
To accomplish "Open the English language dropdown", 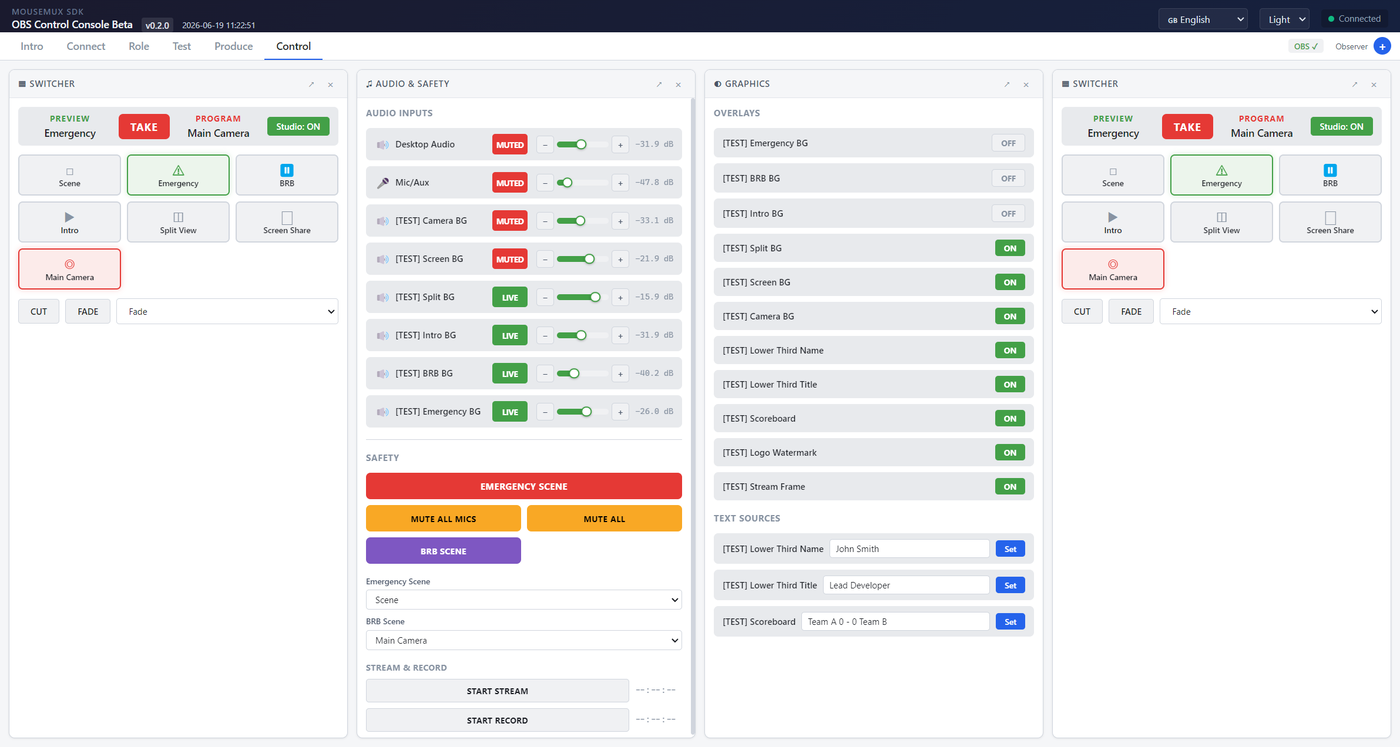I will click(x=1203, y=19).
